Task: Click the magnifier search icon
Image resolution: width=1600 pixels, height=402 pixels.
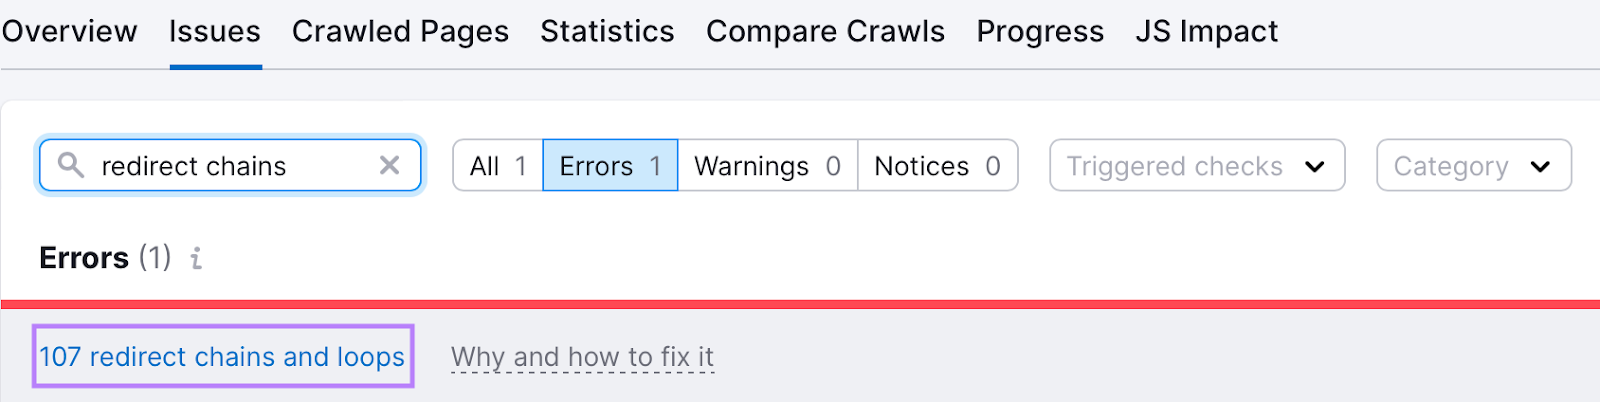Action: tap(70, 165)
